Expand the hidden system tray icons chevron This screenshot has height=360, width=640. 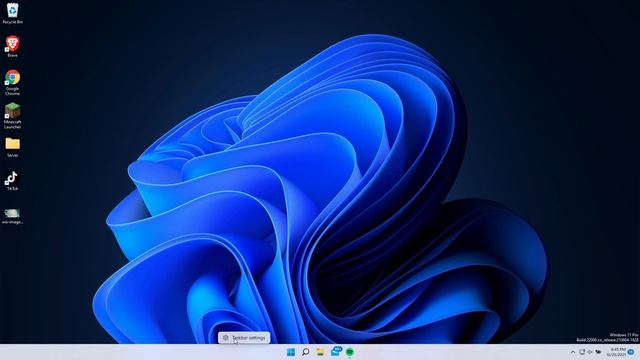tap(573, 352)
